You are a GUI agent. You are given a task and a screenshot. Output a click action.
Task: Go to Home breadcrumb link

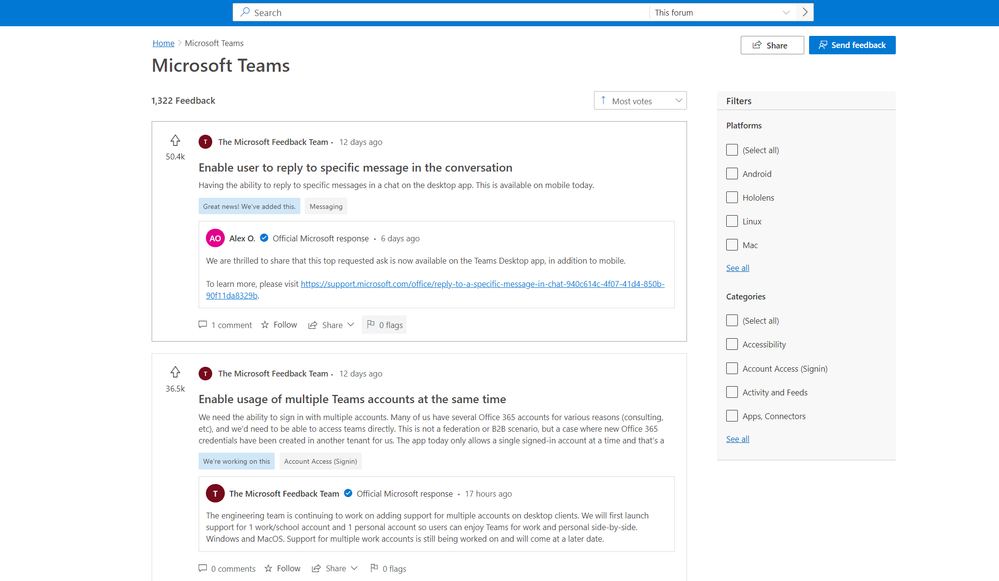pyautogui.click(x=163, y=43)
